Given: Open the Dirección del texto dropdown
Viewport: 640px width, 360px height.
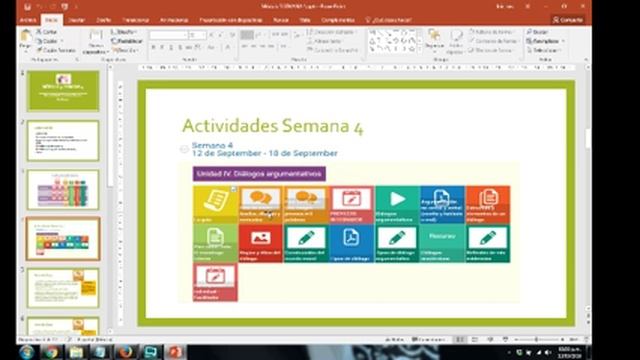Looking at the screenshot, I should point(332,32).
